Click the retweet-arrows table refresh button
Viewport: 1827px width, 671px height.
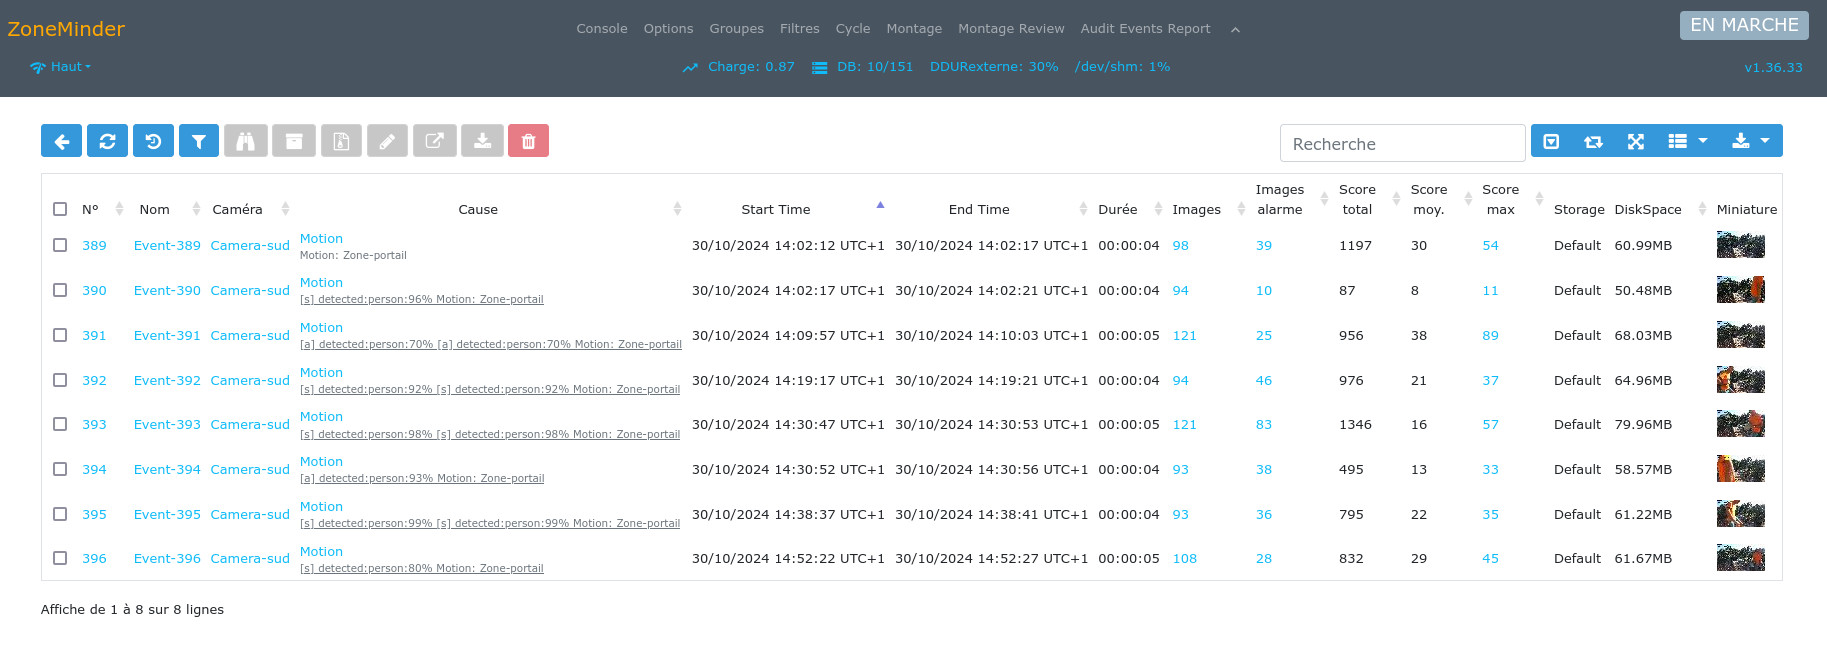pyautogui.click(x=1593, y=141)
